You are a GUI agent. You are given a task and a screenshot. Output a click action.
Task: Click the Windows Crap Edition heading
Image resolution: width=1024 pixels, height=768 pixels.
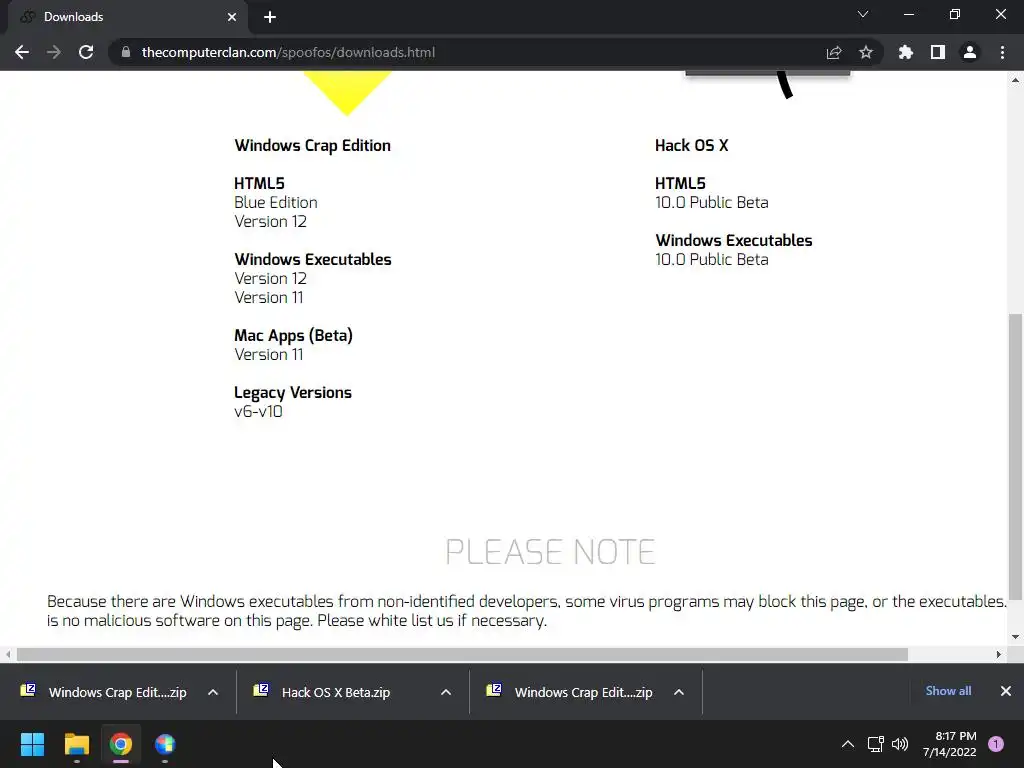tap(312, 146)
